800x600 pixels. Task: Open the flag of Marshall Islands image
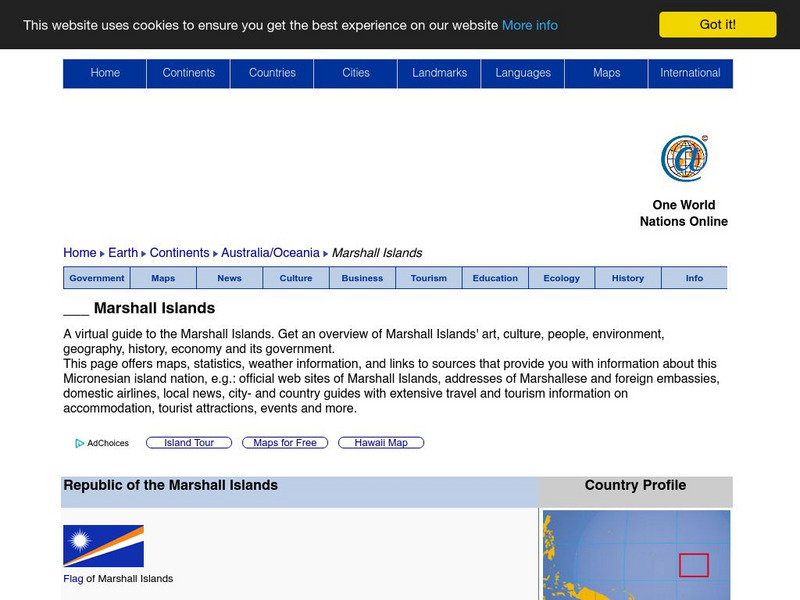coord(103,546)
